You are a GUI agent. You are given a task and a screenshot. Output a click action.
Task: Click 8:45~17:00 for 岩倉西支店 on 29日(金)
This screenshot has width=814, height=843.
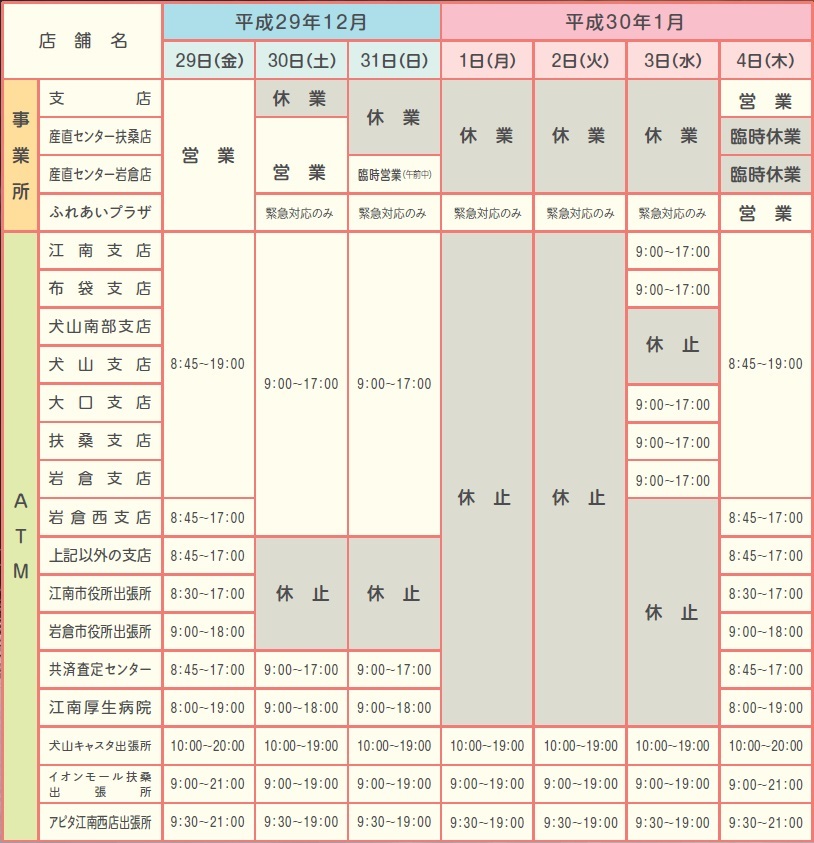coord(209,517)
